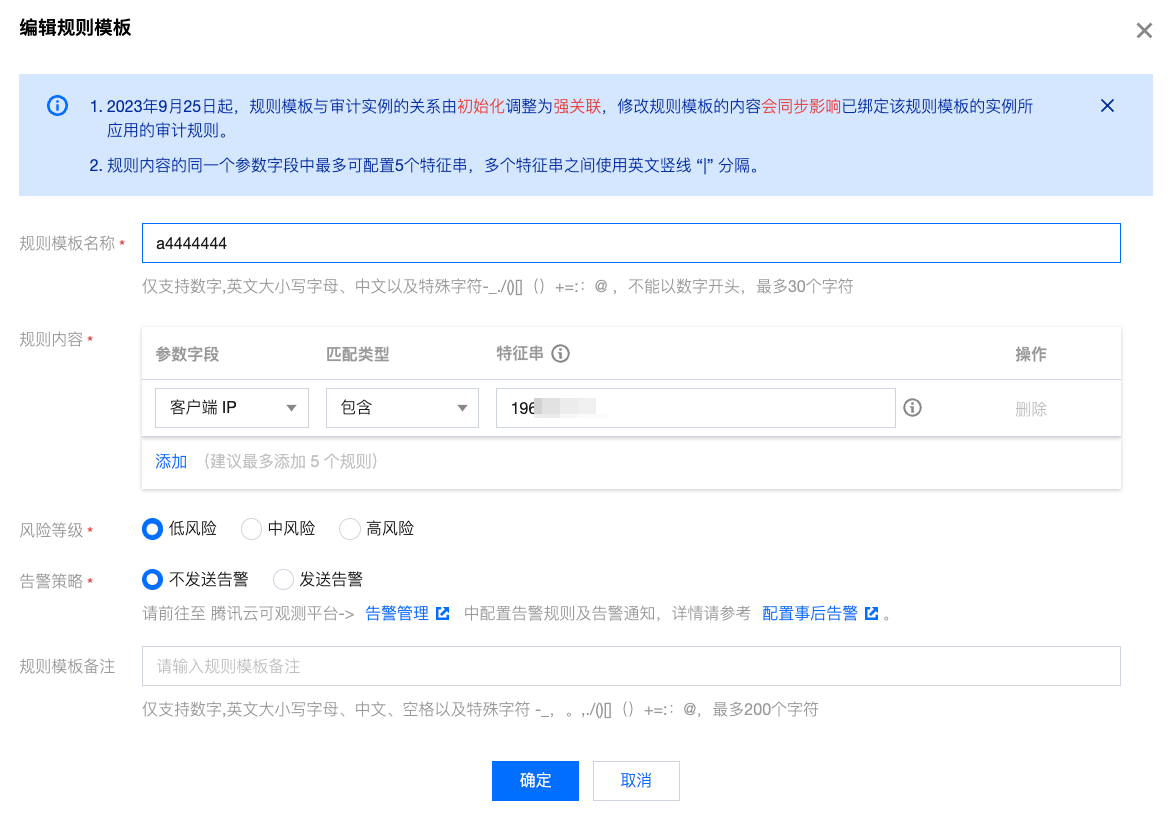Open external link icon after 告警管理
Viewport: 1168px width, 814px height.
coord(442,613)
